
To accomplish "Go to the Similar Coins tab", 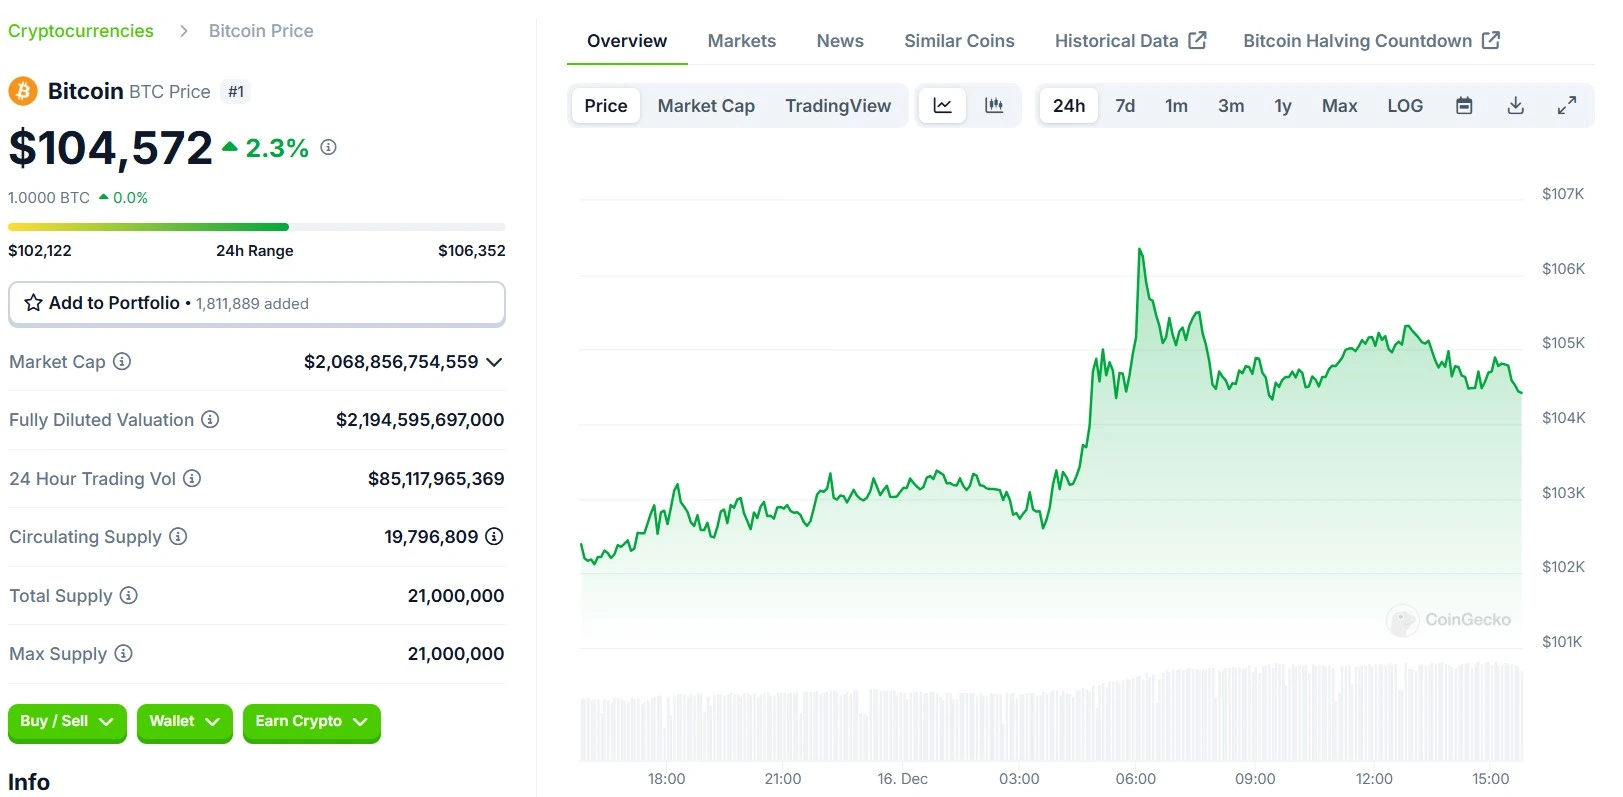I will coord(959,41).
